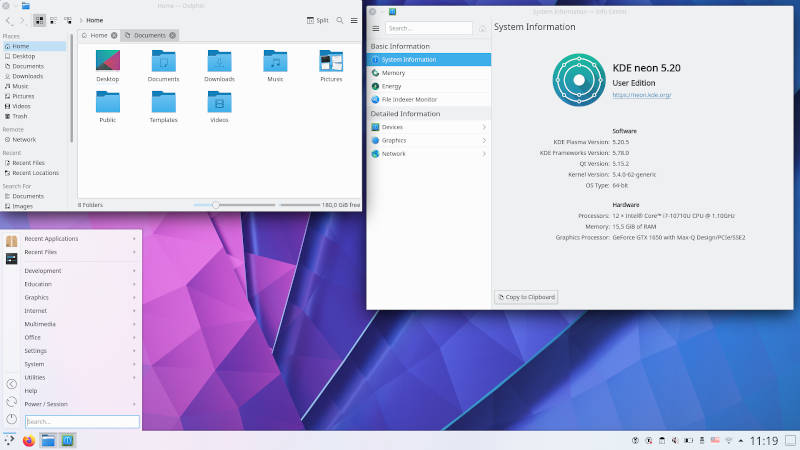Open the Templates folder icon in Dolphin
Image resolution: width=800 pixels, height=450 pixels.
click(x=163, y=102)
